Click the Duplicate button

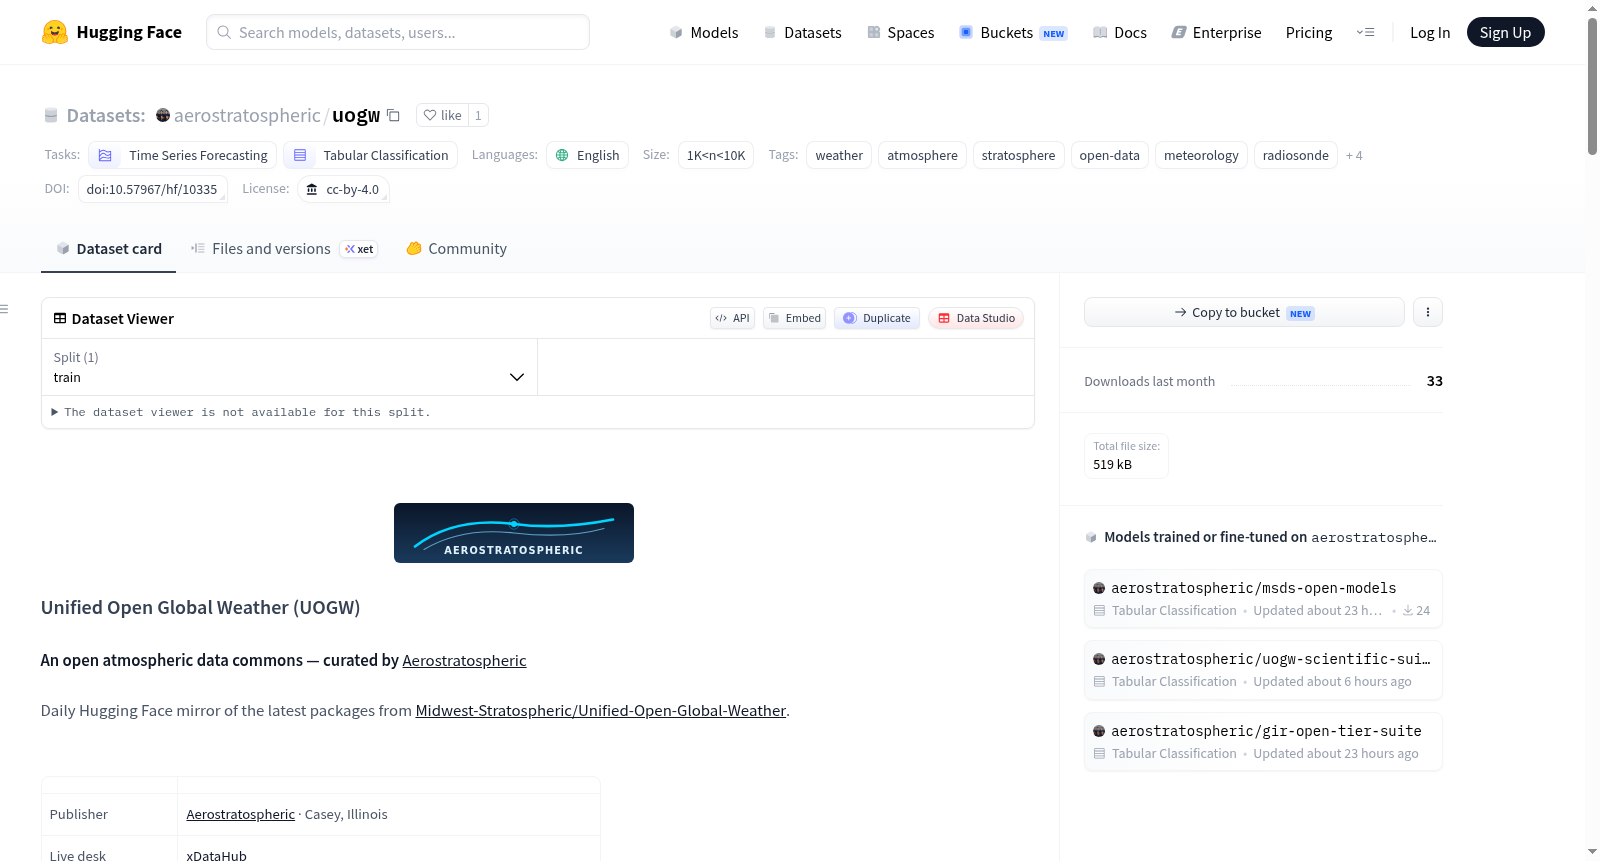[877, 318]
